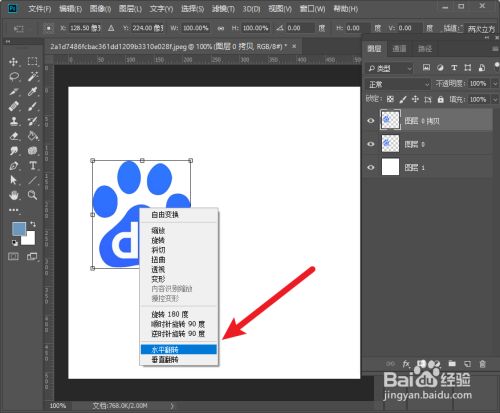Switch to the 路径 paths tab
This screenshot has height=413, width=500.
[x=425, y=49]
